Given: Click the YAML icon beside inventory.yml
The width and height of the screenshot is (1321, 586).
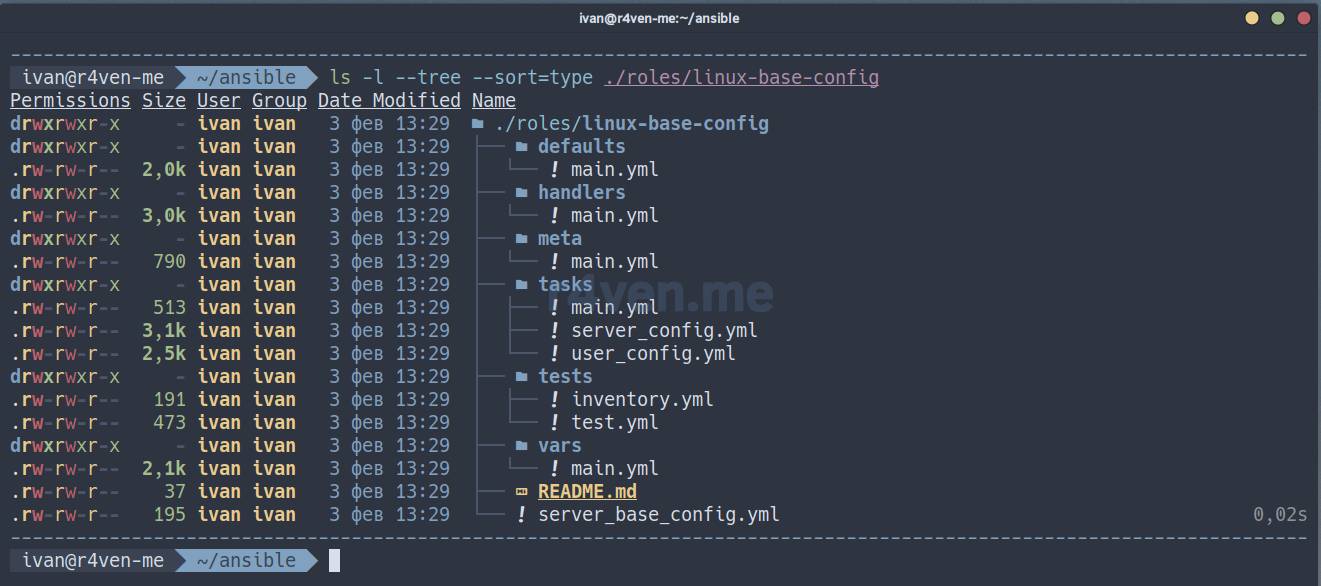Looking at the screenshot, I should [x=554, y=400].
